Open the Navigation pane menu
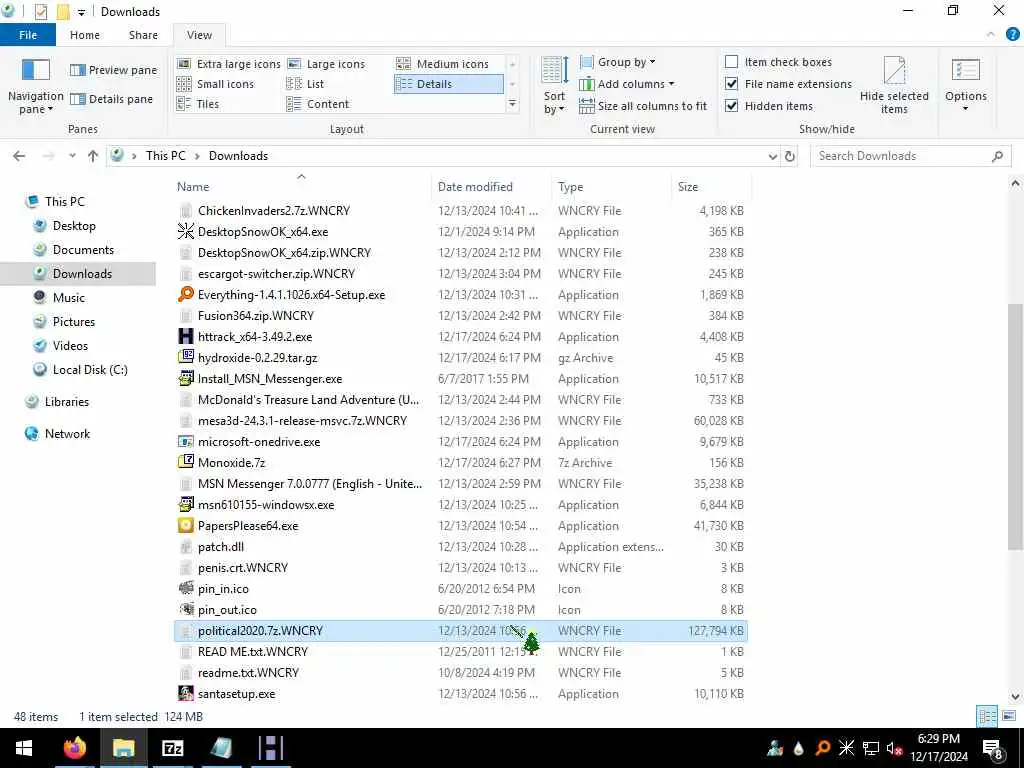Viewport: 1024px width, 768px height. pyautogui.click(x=35, y=87)
